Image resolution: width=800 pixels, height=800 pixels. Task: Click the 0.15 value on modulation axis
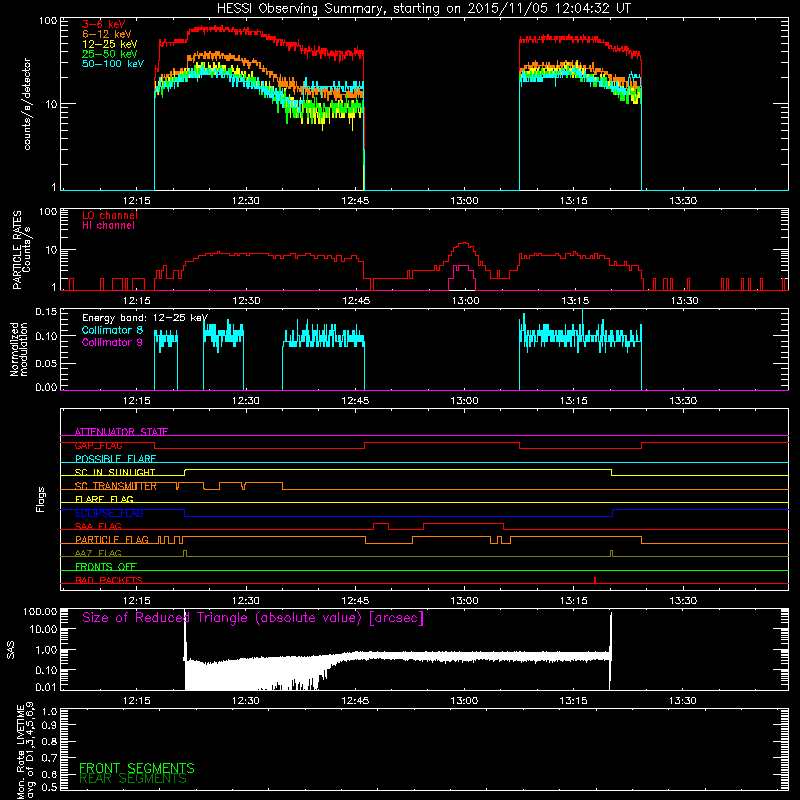46,312
